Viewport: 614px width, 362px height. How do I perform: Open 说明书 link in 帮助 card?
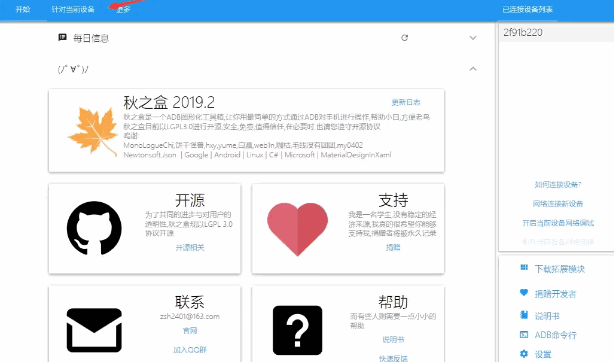[x=393, y=340]
